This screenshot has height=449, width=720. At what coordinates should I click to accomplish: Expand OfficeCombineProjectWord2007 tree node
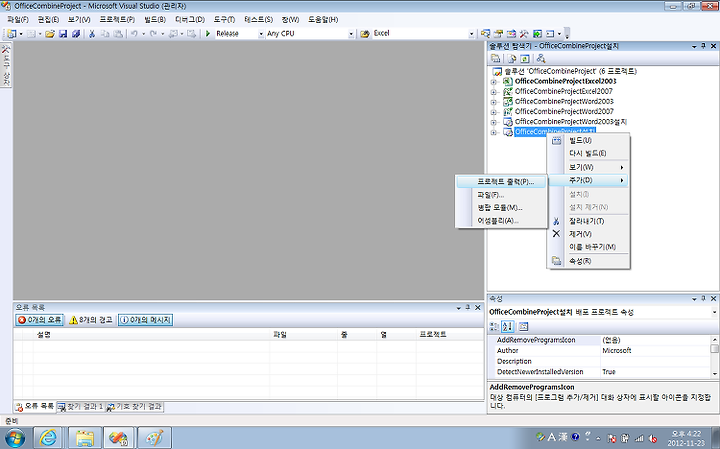494,112
